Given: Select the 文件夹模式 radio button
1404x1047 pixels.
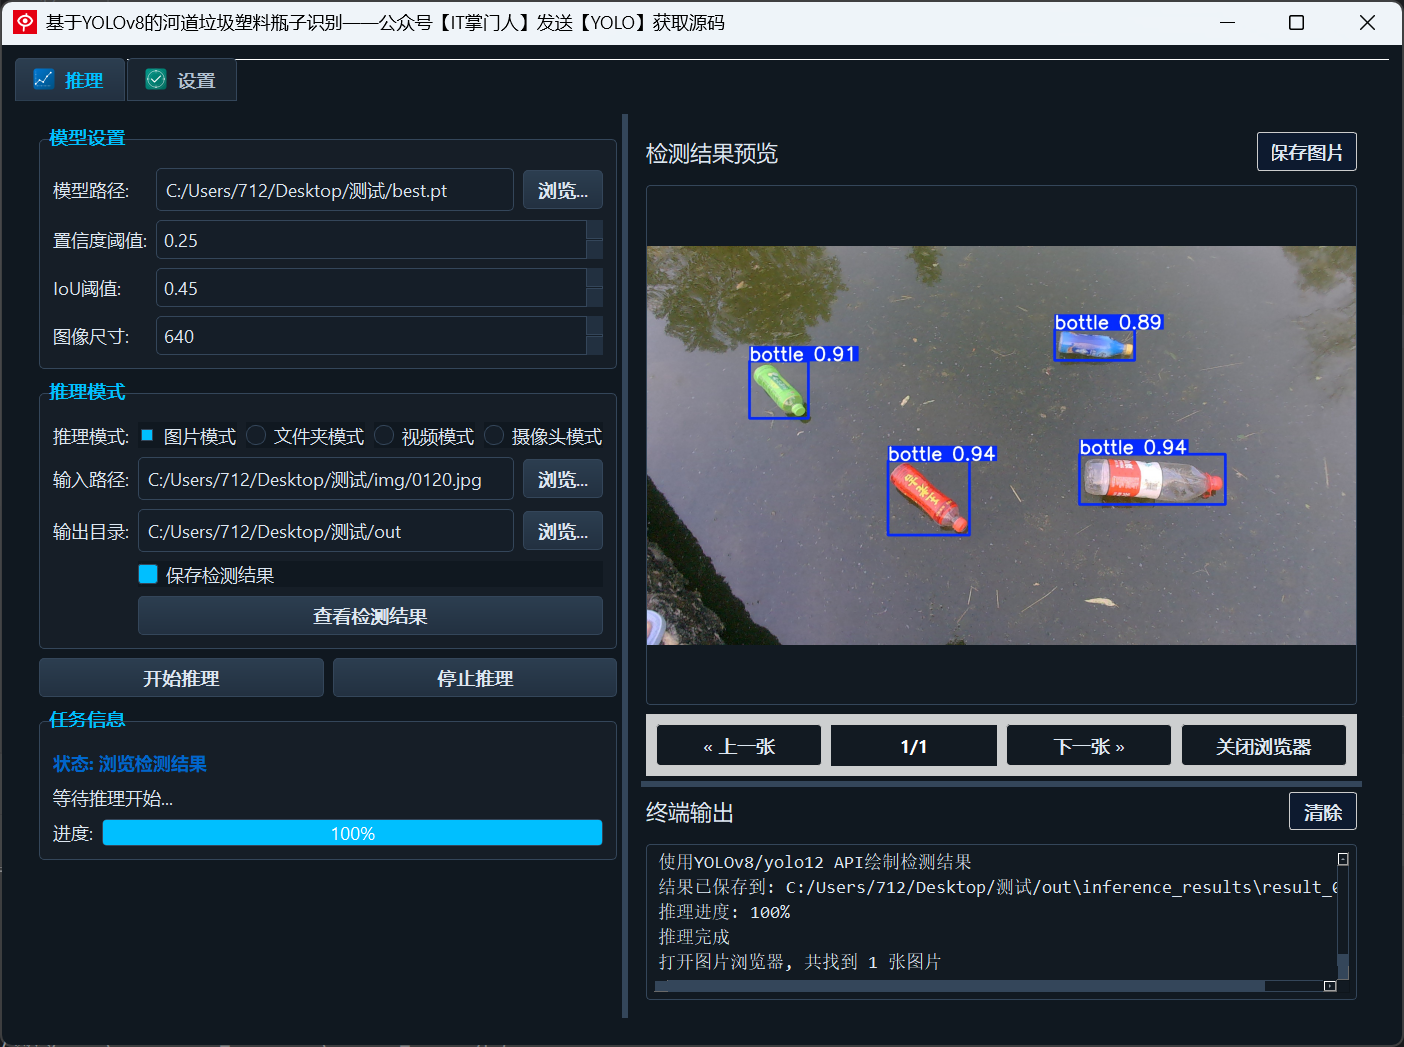Looking at the screenshot, I should (255, 435).
